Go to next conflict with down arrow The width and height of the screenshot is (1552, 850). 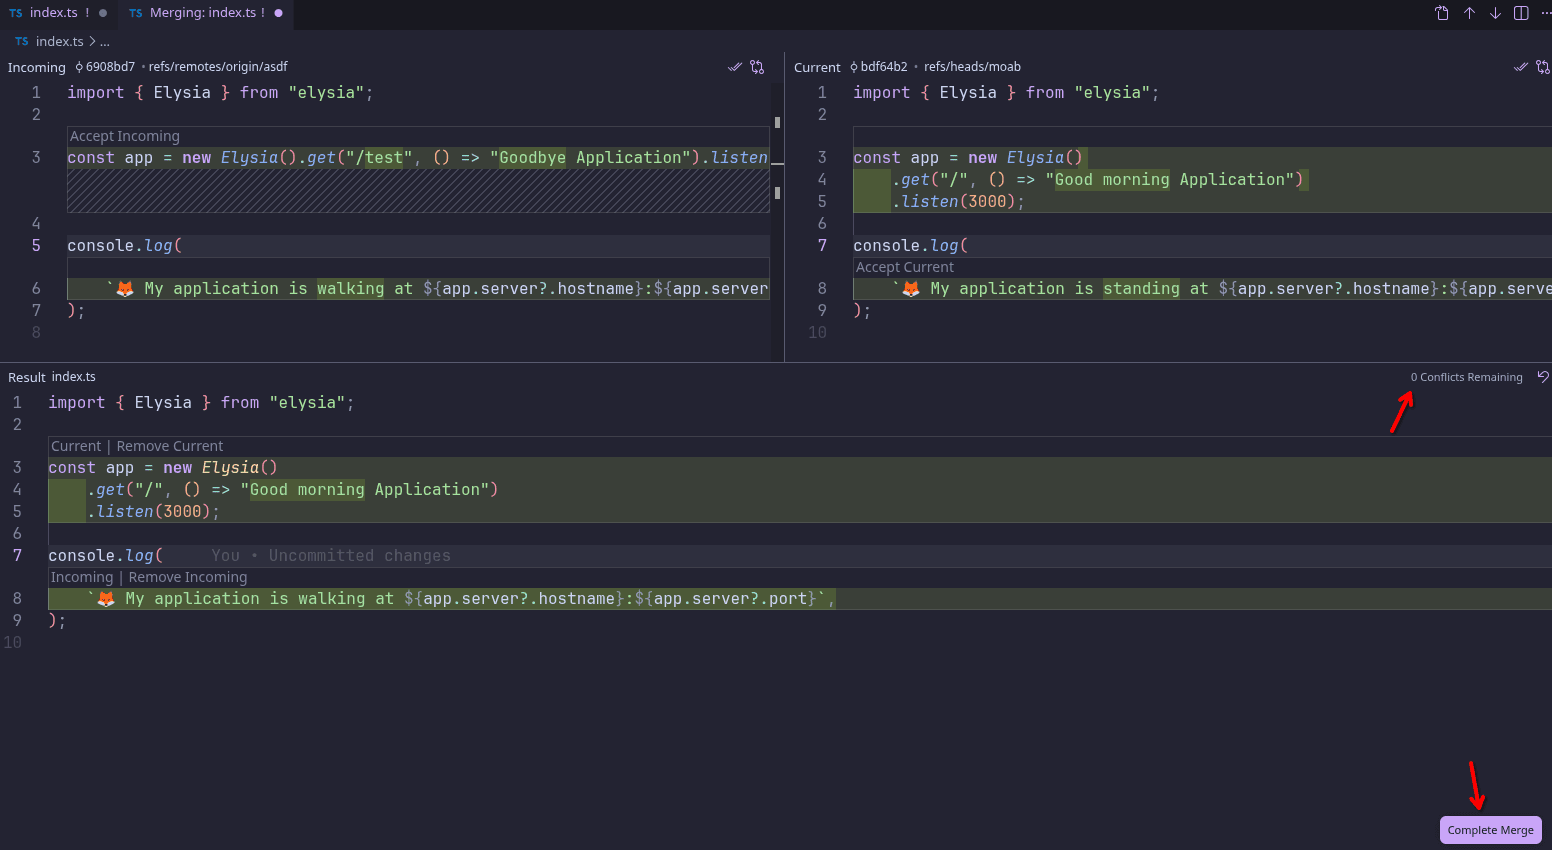[x=1495, y=13]
